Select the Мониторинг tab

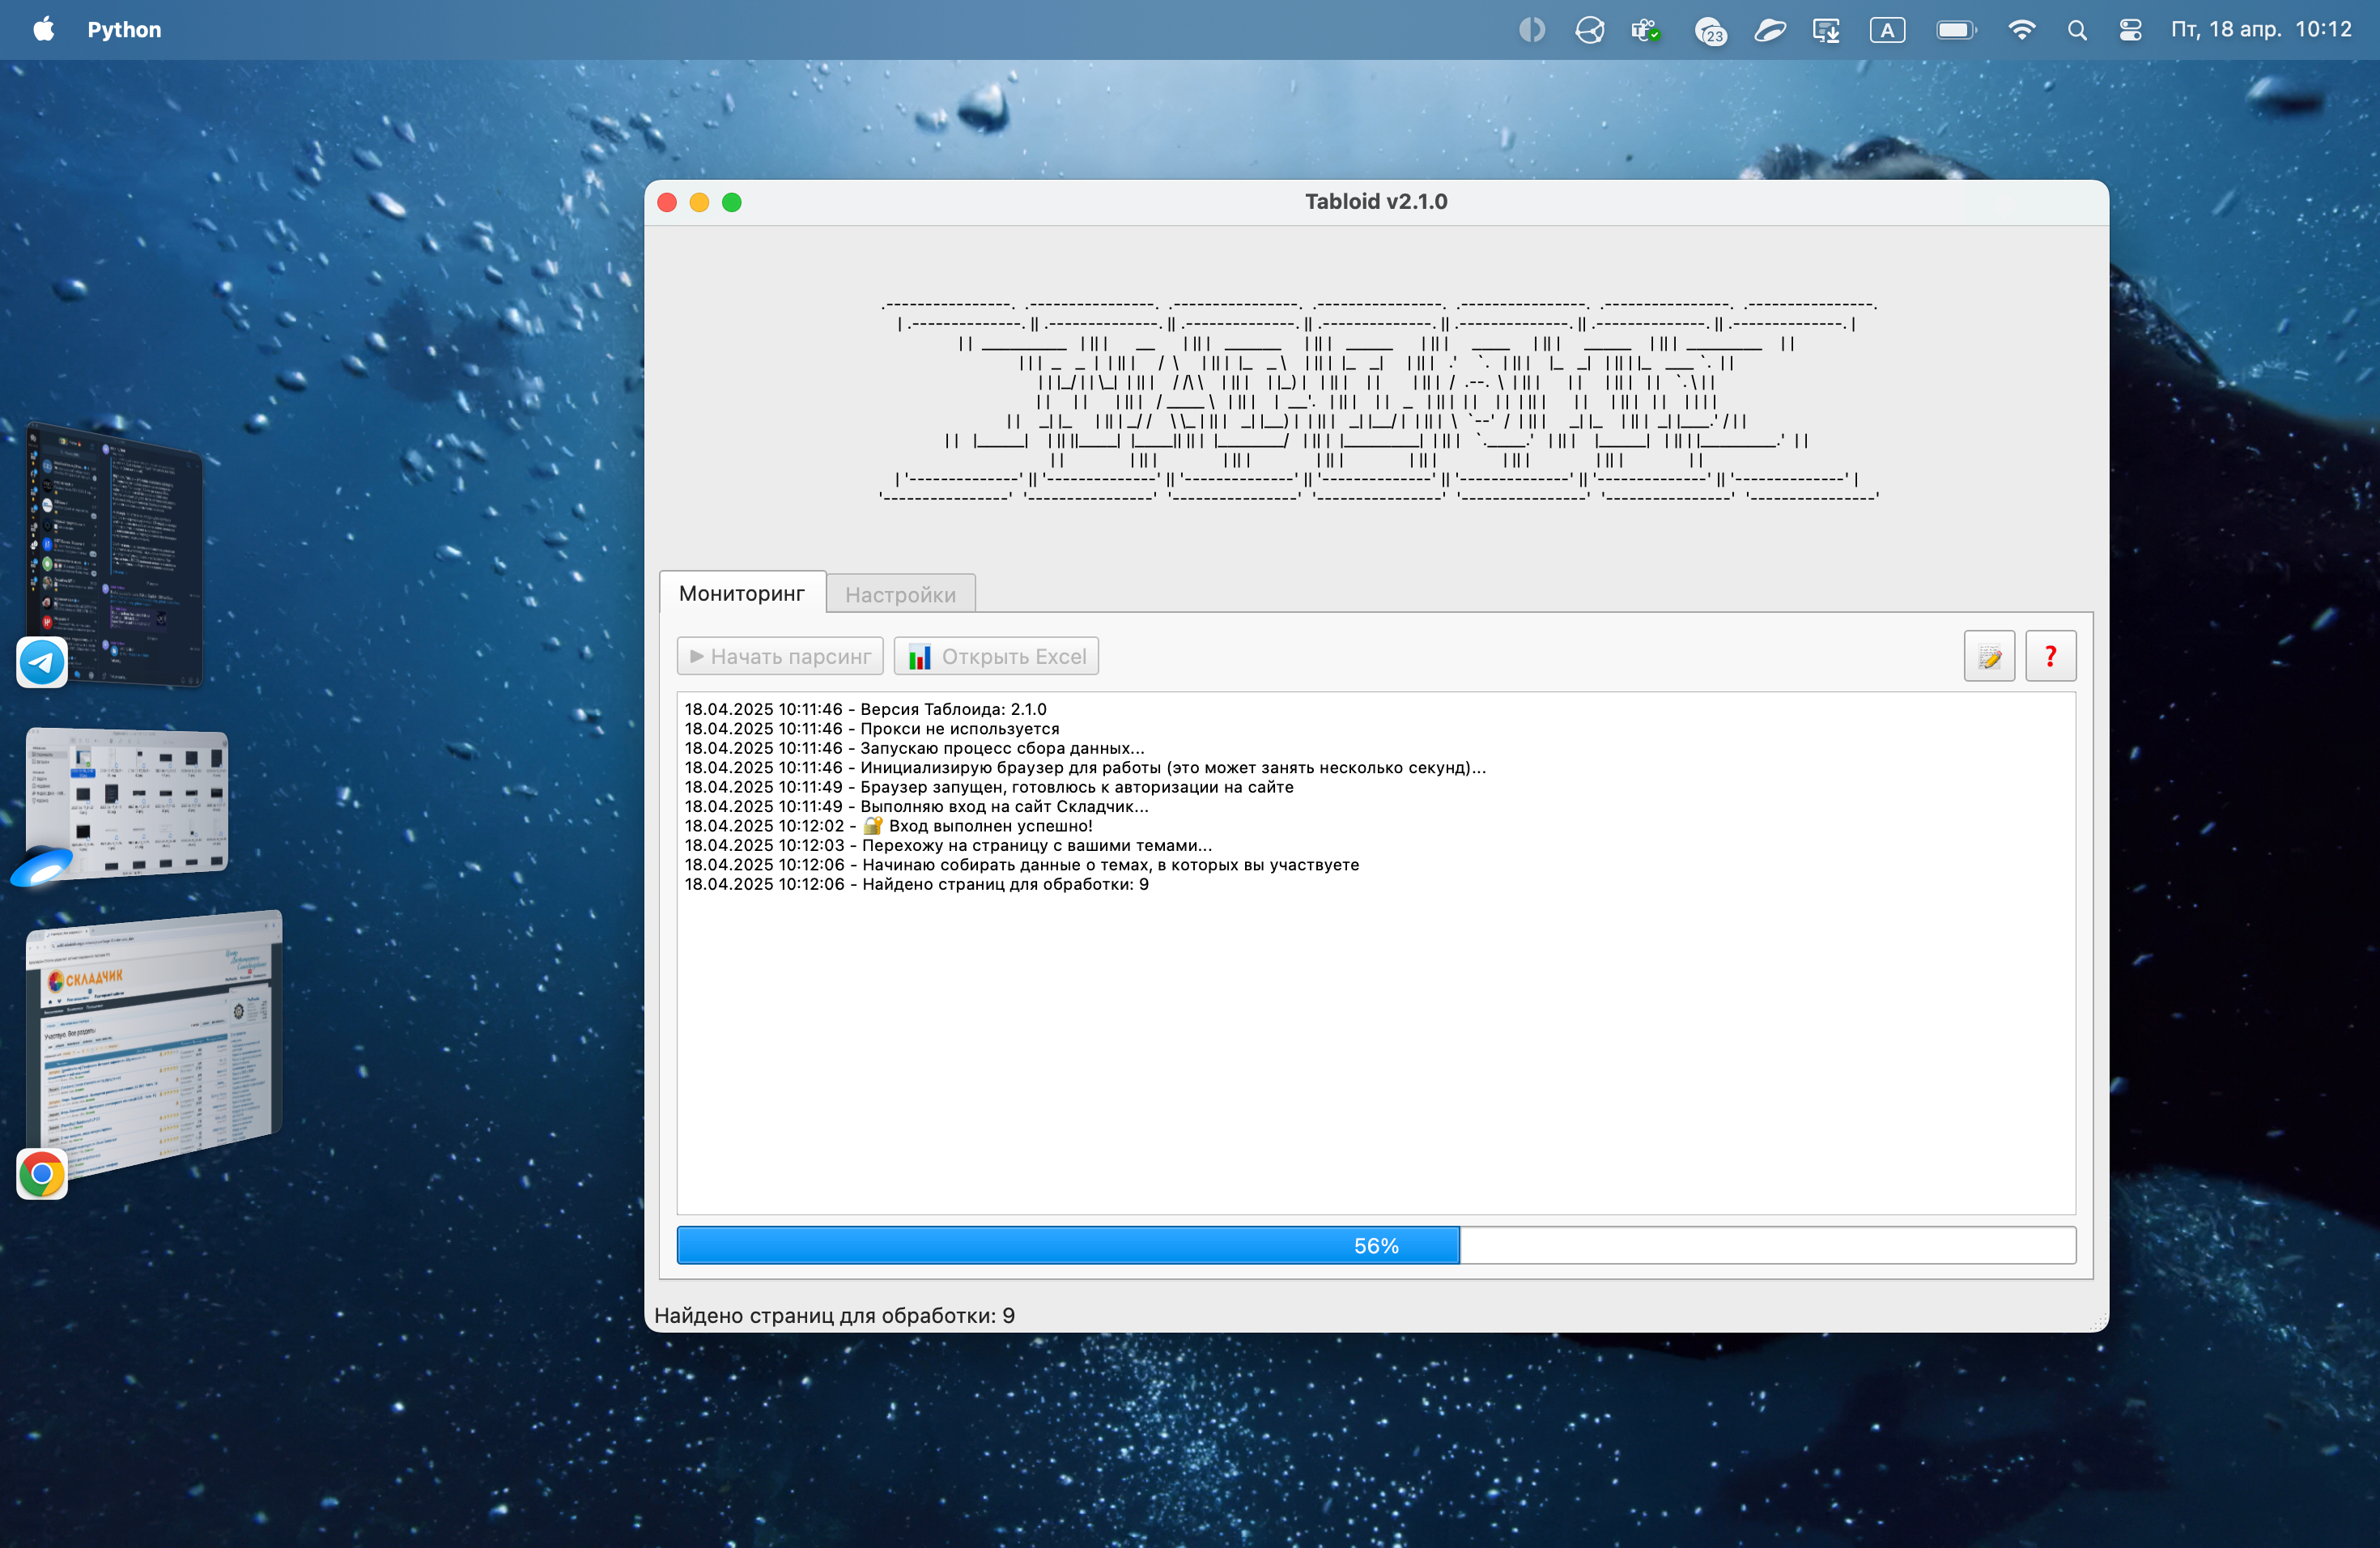click(742, 593)
